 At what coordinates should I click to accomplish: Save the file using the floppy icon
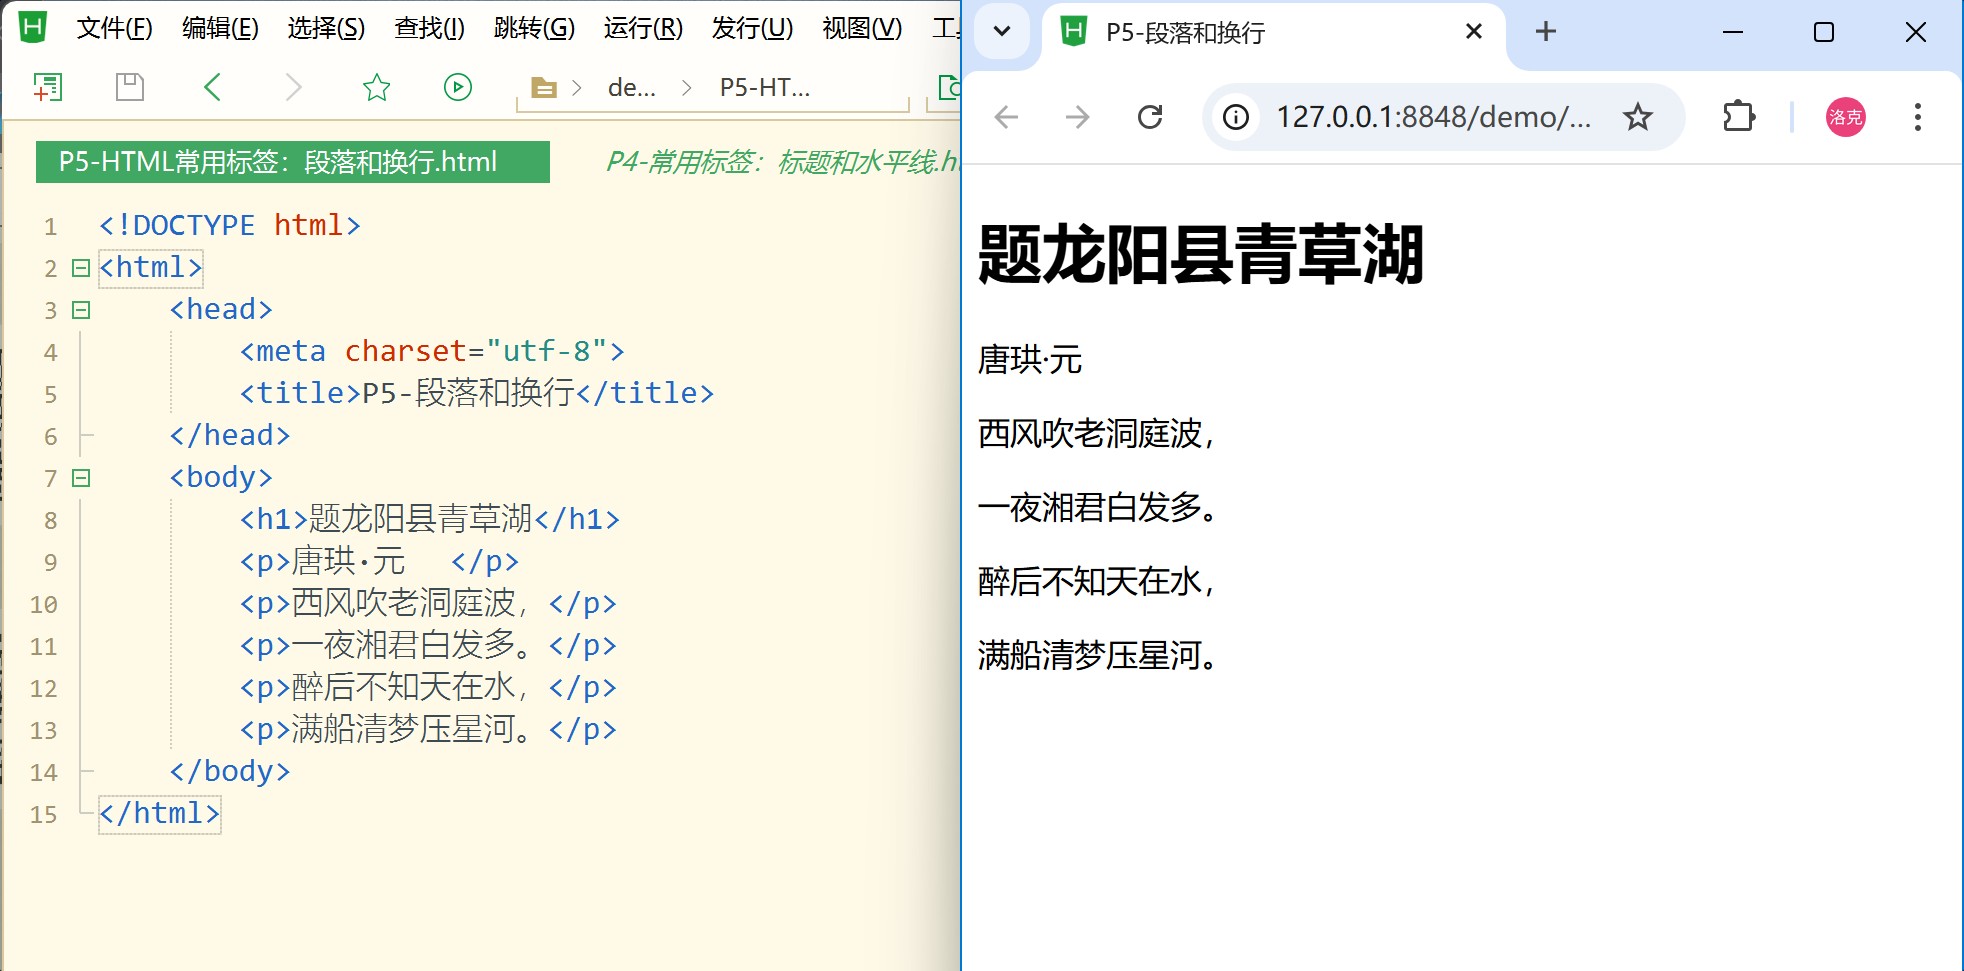(x=130, y=88)
